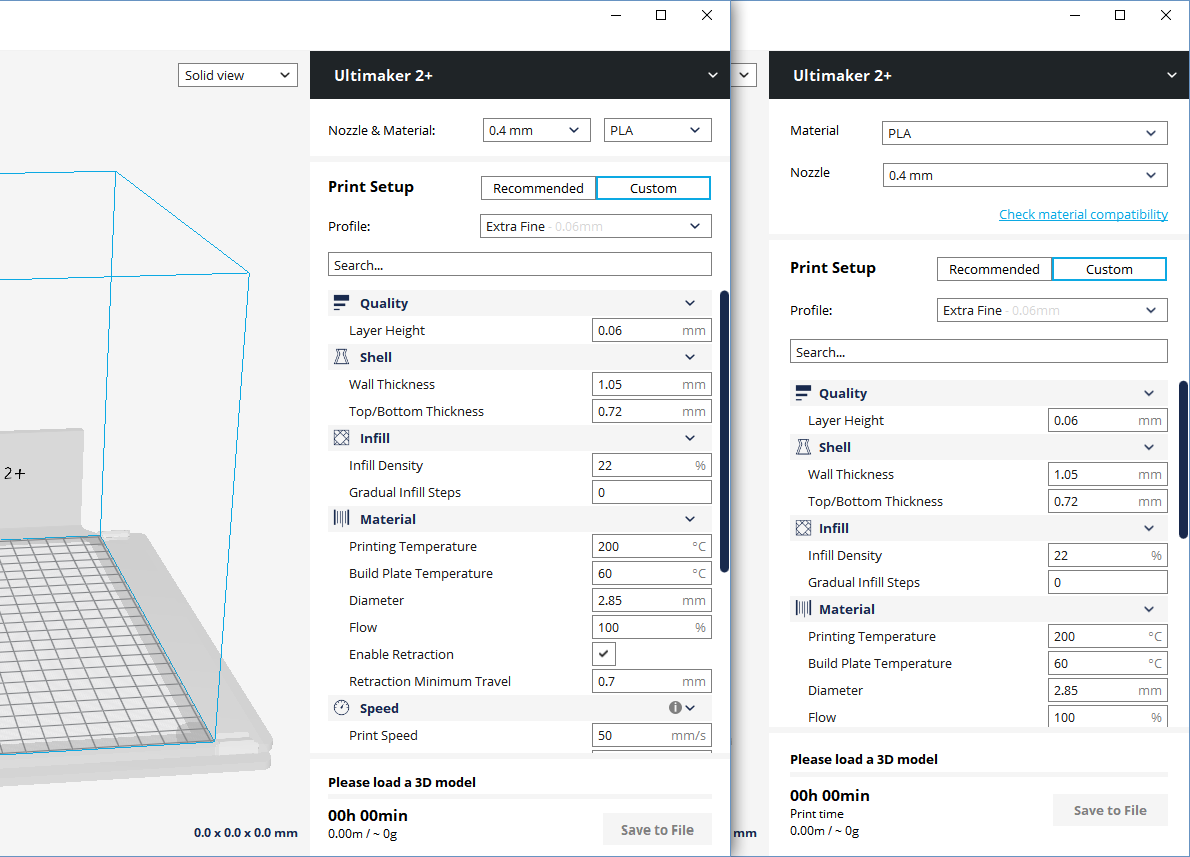The height and width of the screenshot is (857, 1190).
Task: Click Save to File in right window
Action: pos(1110,810)
